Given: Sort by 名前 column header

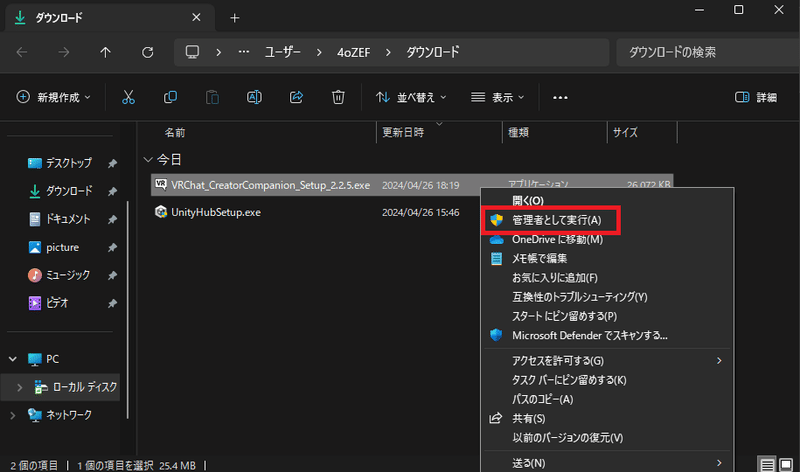Looking at the screenshot, I should [174, 133].
